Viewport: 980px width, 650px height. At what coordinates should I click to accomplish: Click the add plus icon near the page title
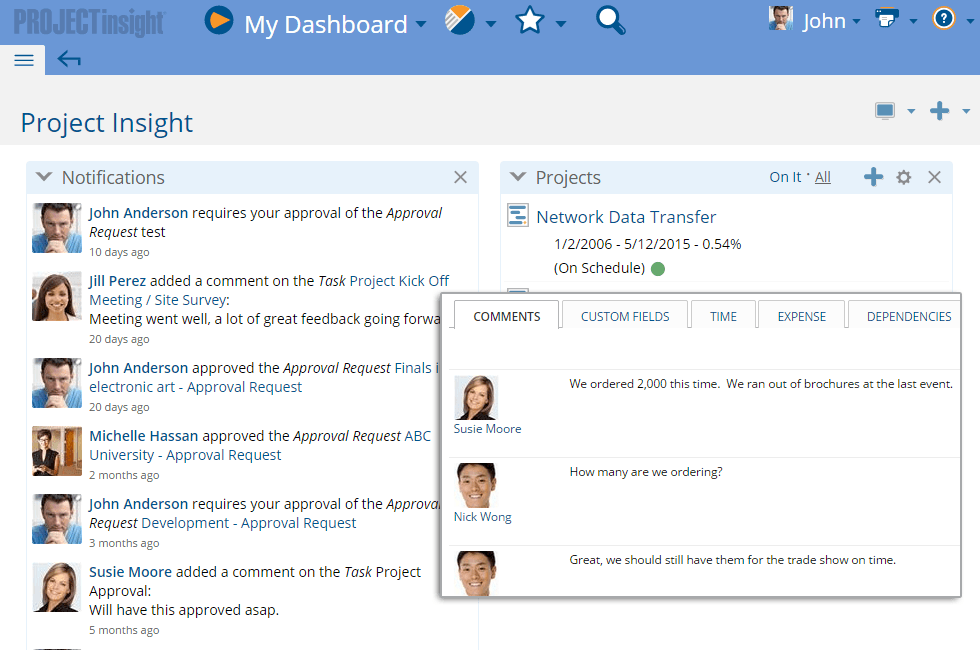click(939, 111)
